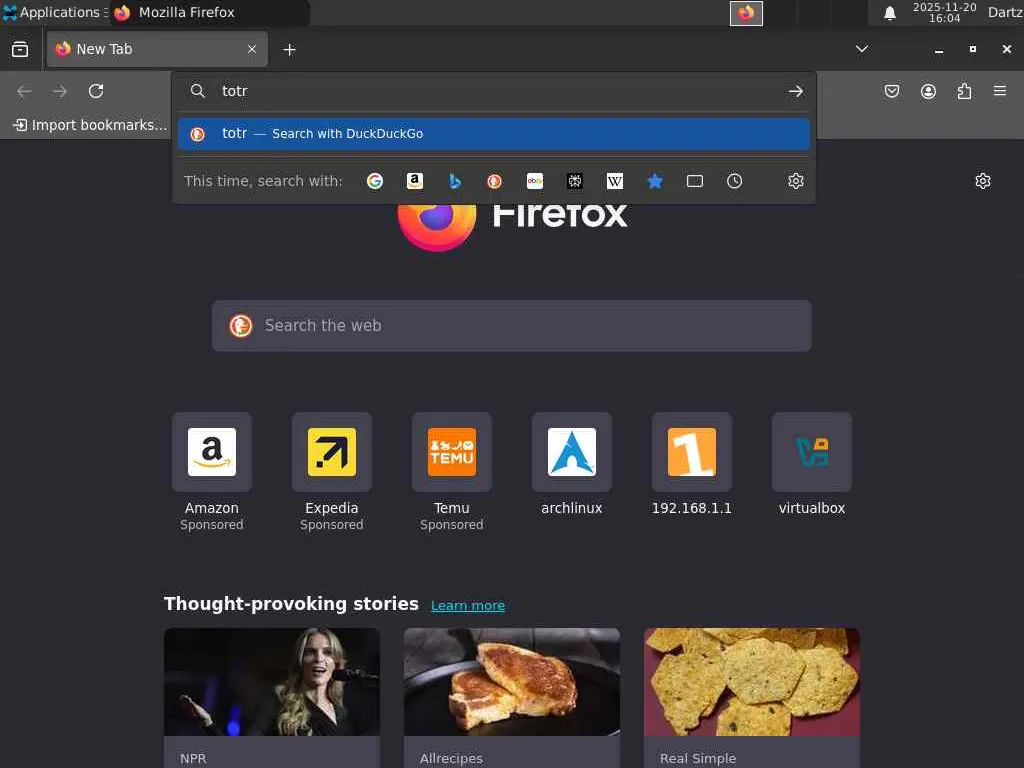Open Firefox View from tab bar icon
The width and height of the screenshot is (1024, 768).
20,49
